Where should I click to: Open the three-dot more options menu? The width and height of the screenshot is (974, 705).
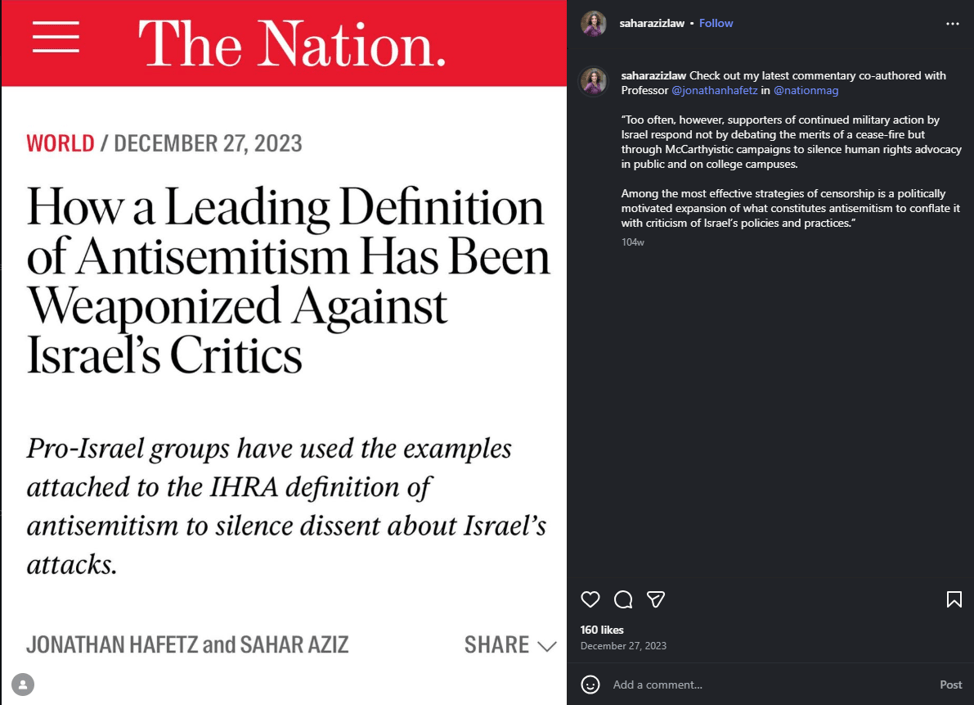(952, 24)
